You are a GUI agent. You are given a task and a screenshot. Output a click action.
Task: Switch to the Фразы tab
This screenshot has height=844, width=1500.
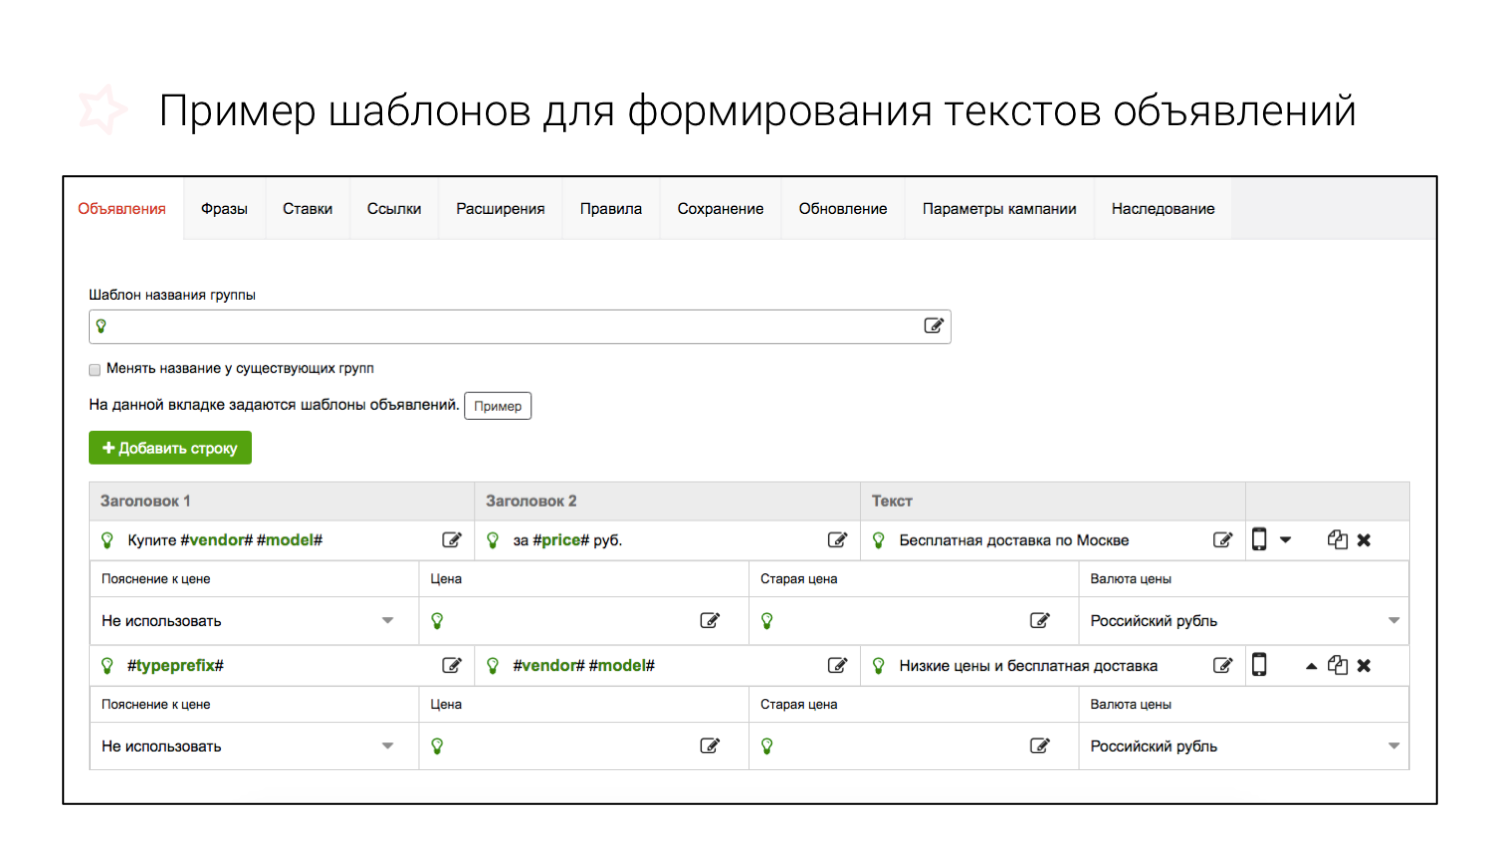click(x=224, y=209)
